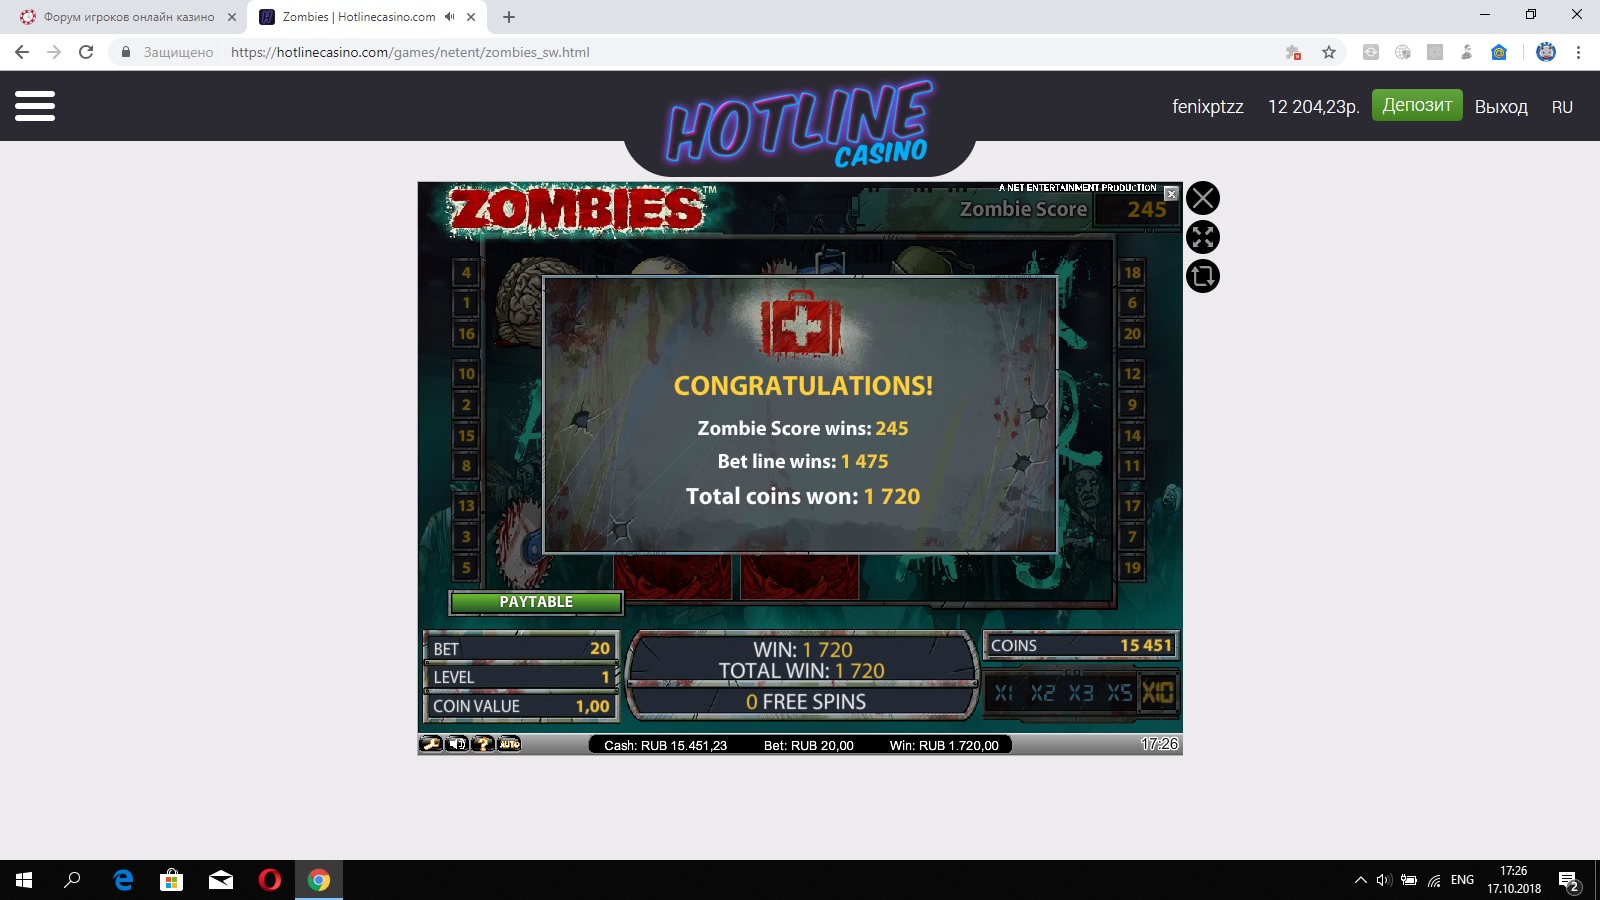1600x900 pixels.
Task: Click the gray concentric circle extension icon
Action: tap(1435, 52)
